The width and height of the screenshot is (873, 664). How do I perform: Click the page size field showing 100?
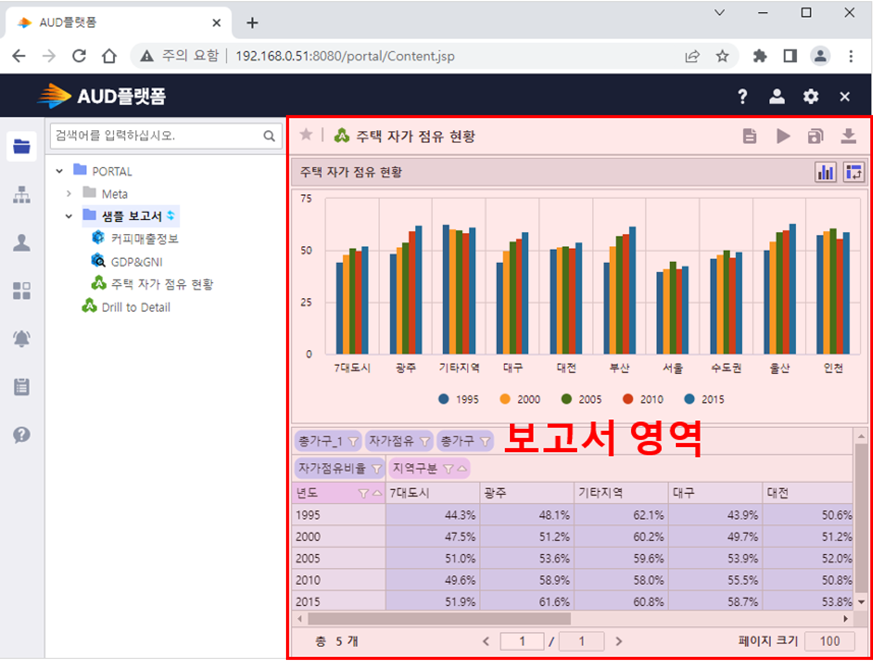pos(830,641)
